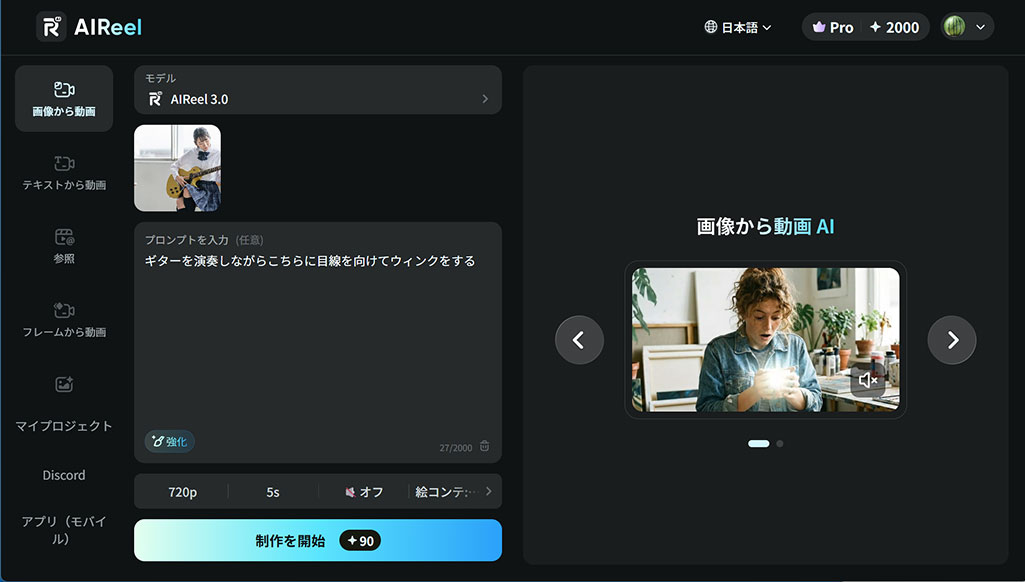Screen dimensions: 1025x582
Task: Open the 画像から動画 sidebar tool
Action: [x=64, y=99]
